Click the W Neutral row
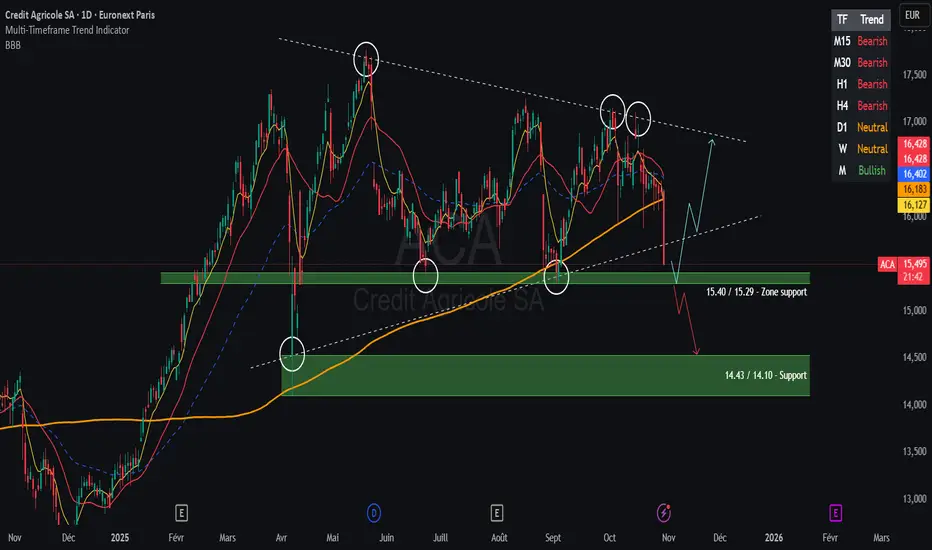Screen dimensions: 932x550 (x=861, y=149)
